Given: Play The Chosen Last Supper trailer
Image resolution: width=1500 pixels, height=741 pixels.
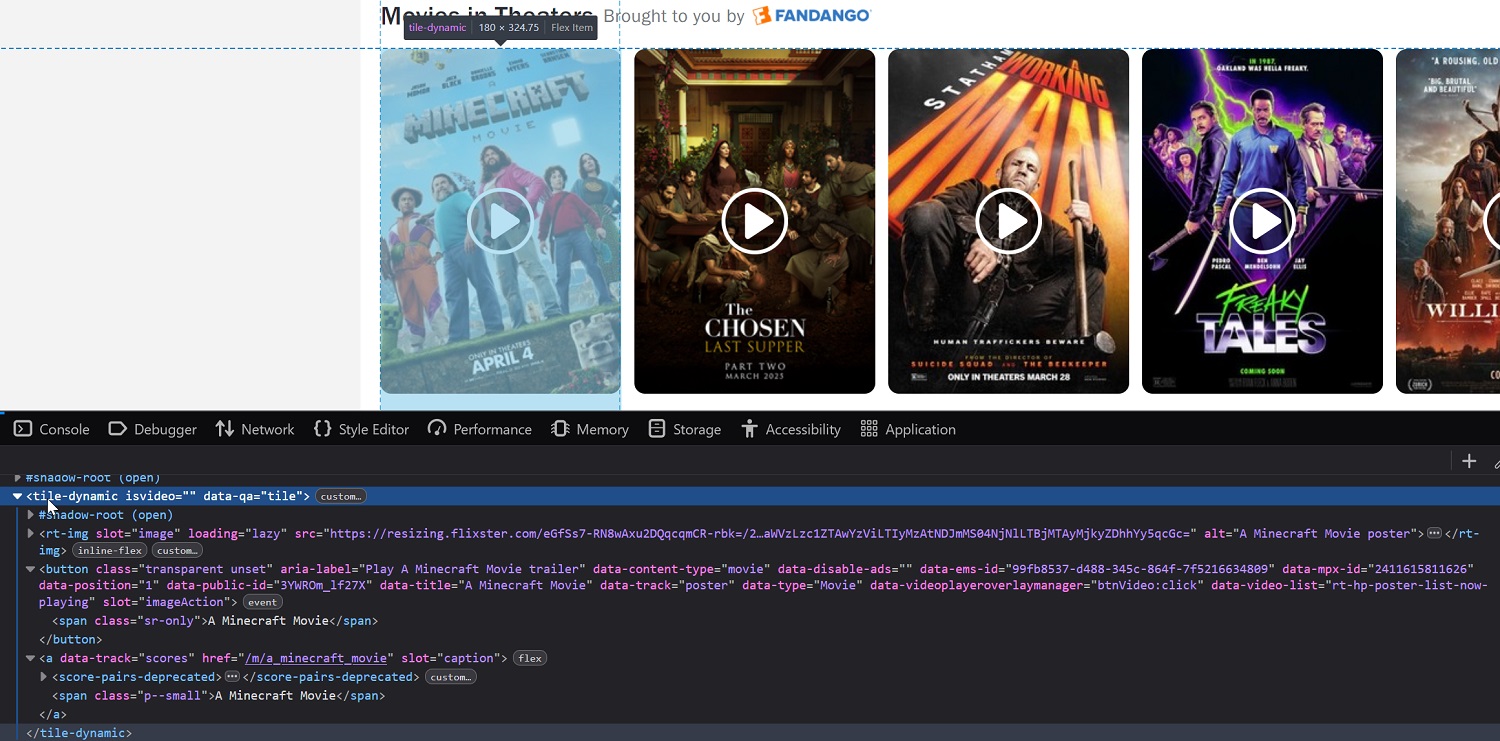Looking at the screenshot, I should click(754, 221).
